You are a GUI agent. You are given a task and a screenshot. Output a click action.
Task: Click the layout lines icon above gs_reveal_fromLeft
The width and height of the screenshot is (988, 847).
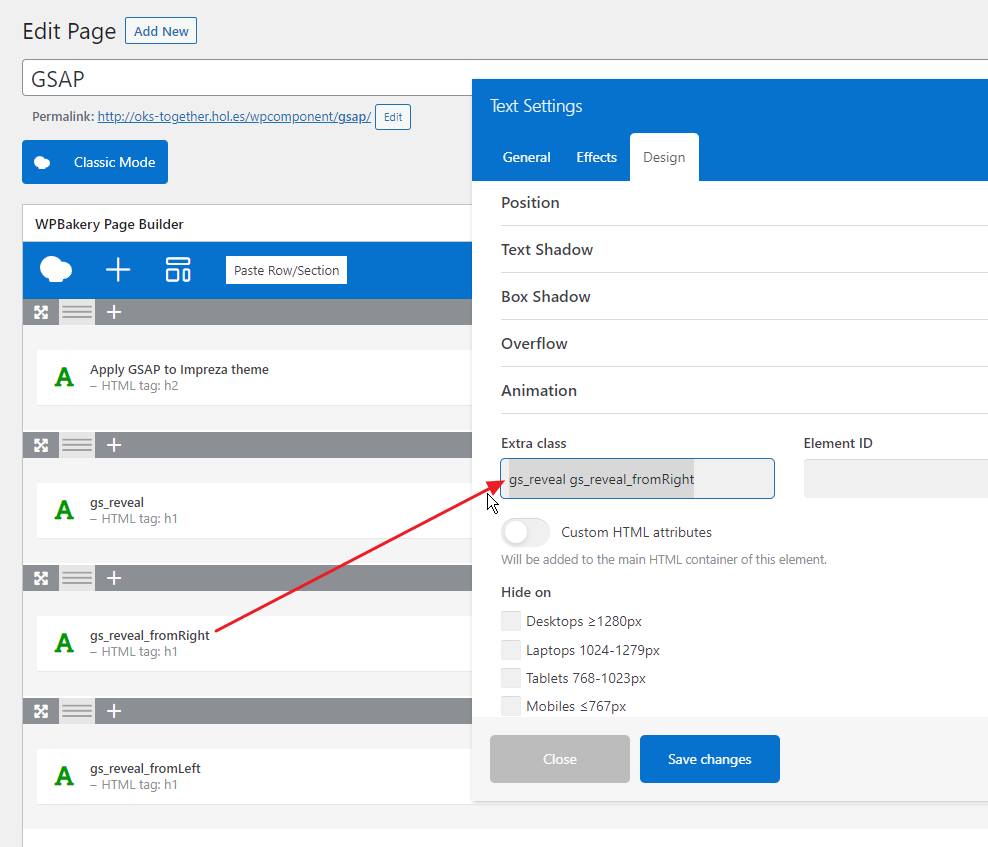[77, 711]
